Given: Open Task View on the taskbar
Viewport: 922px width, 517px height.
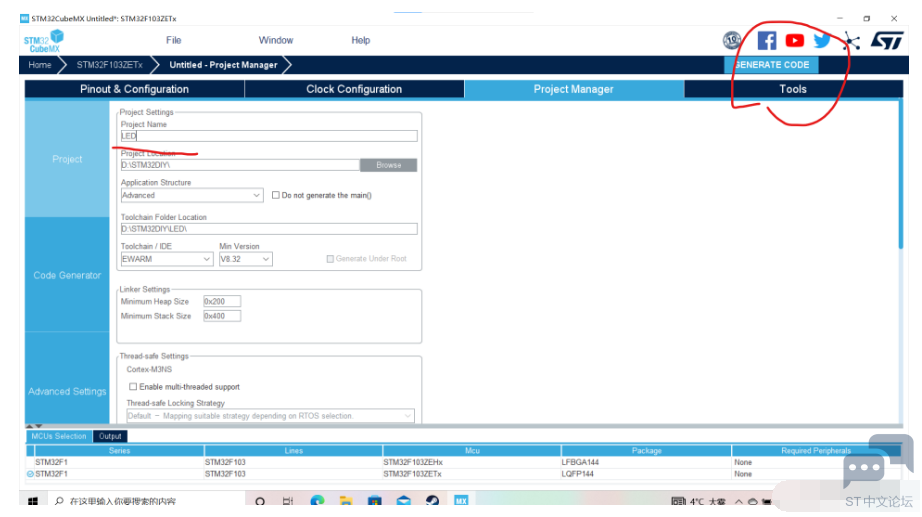Looking at the screenshot, I should (x=288, y=501).
